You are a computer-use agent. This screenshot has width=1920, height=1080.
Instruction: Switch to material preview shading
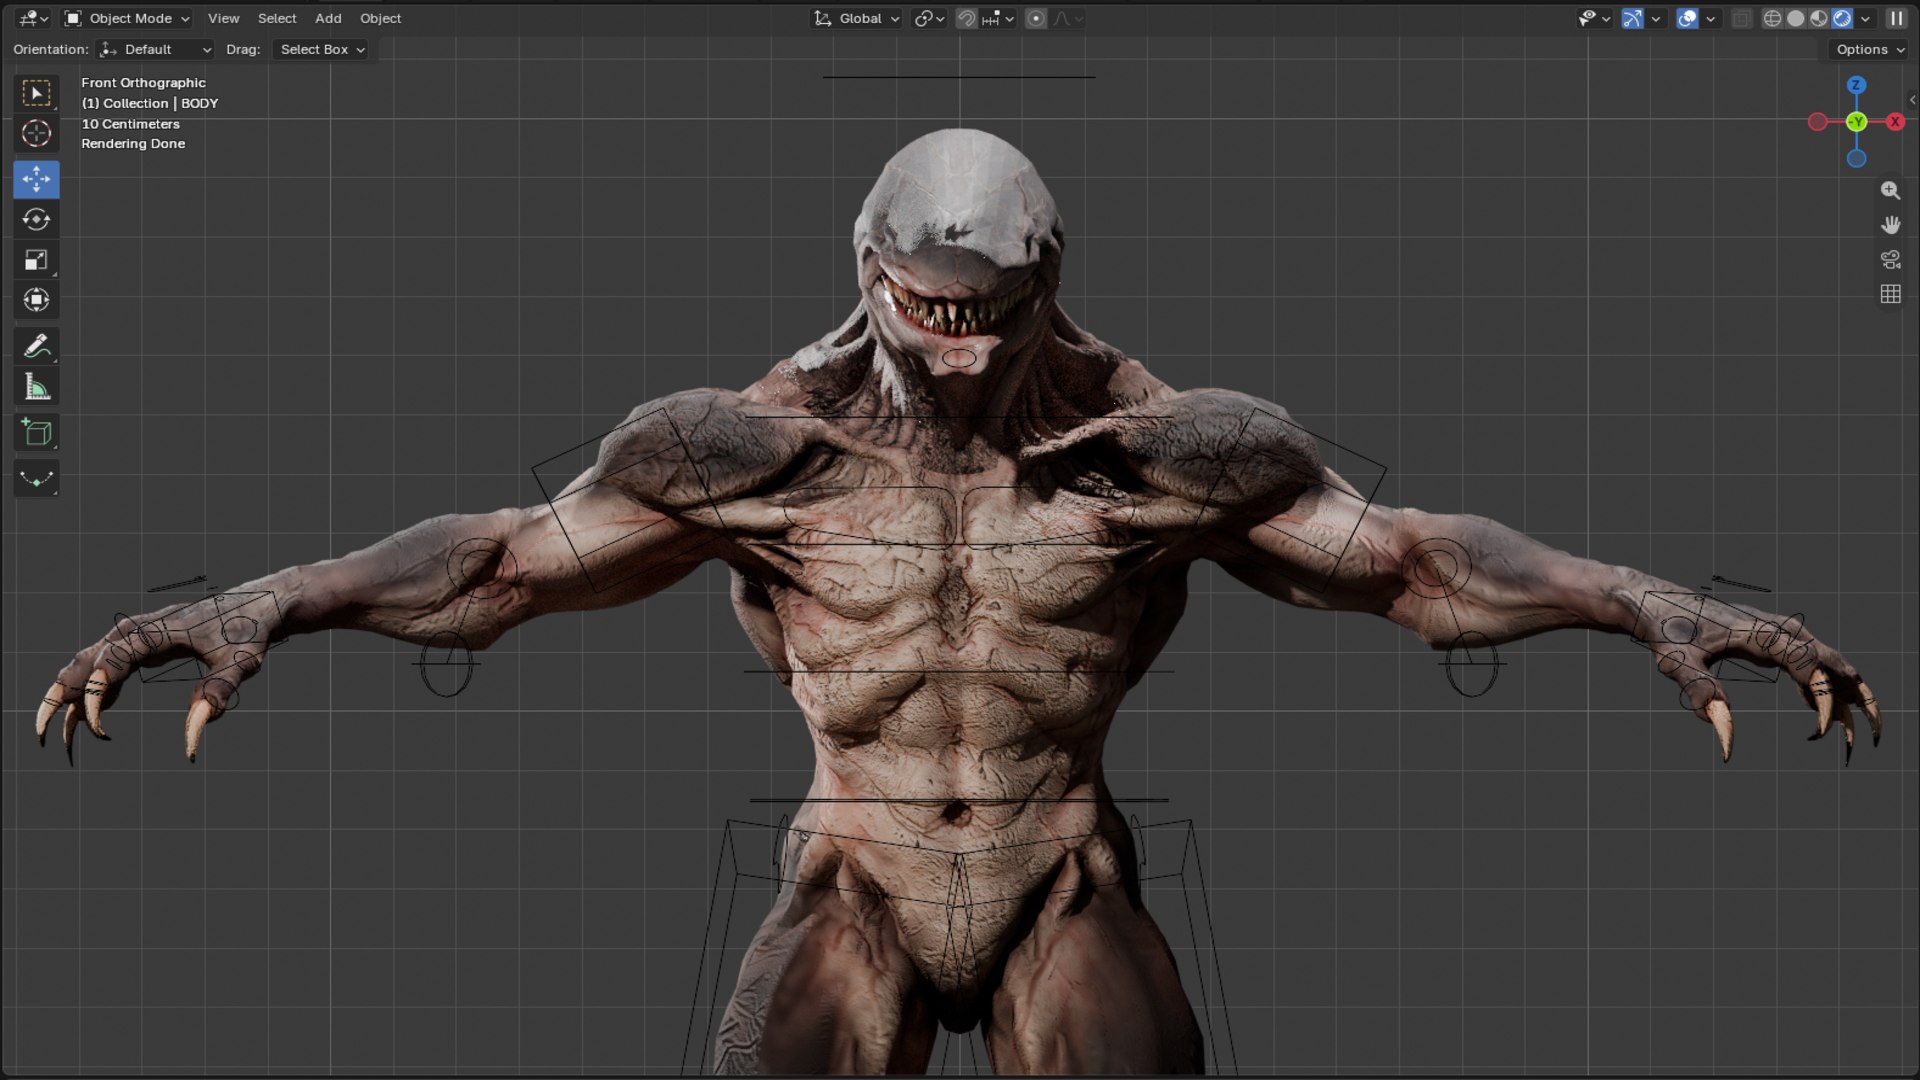(x=1818, y=18)
